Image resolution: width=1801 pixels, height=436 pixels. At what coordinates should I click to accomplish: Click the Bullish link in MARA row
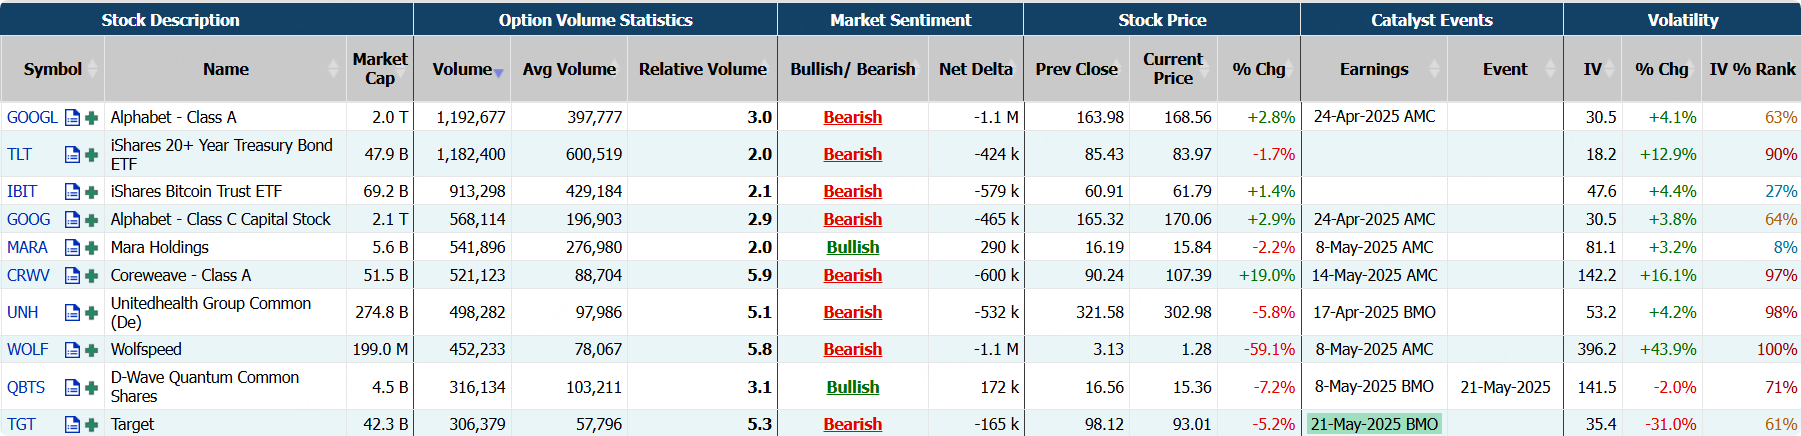[853, 247]
